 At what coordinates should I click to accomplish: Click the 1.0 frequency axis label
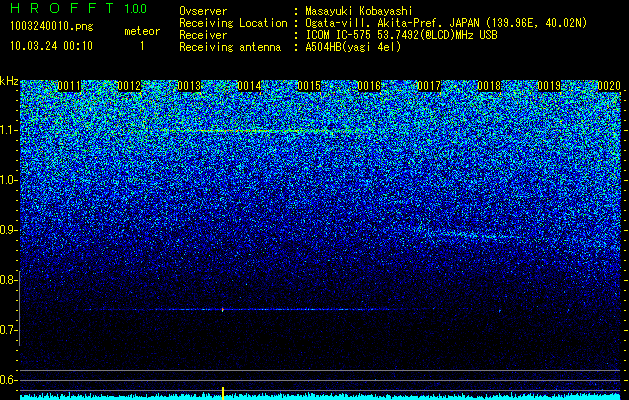8,180
